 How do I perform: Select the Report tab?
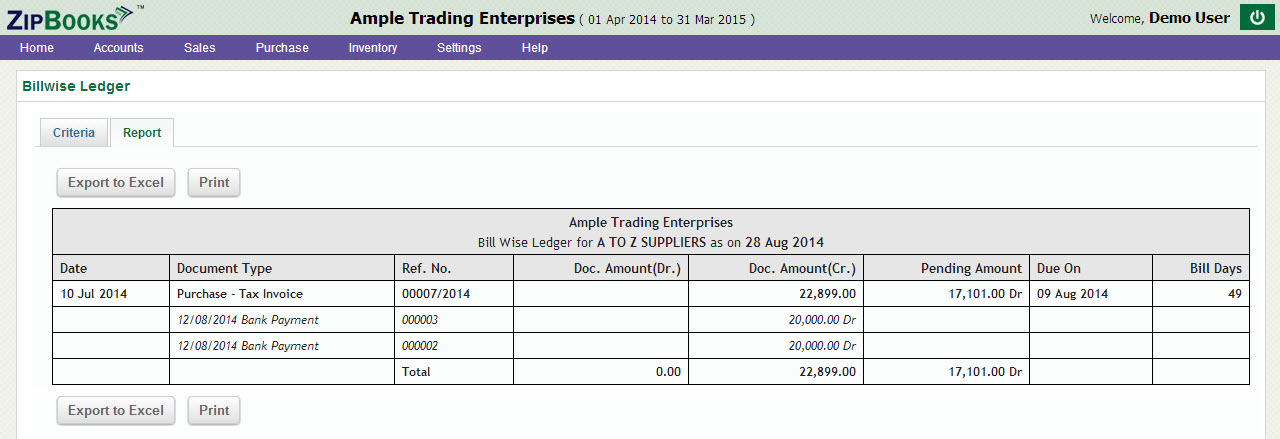(142, 133)
